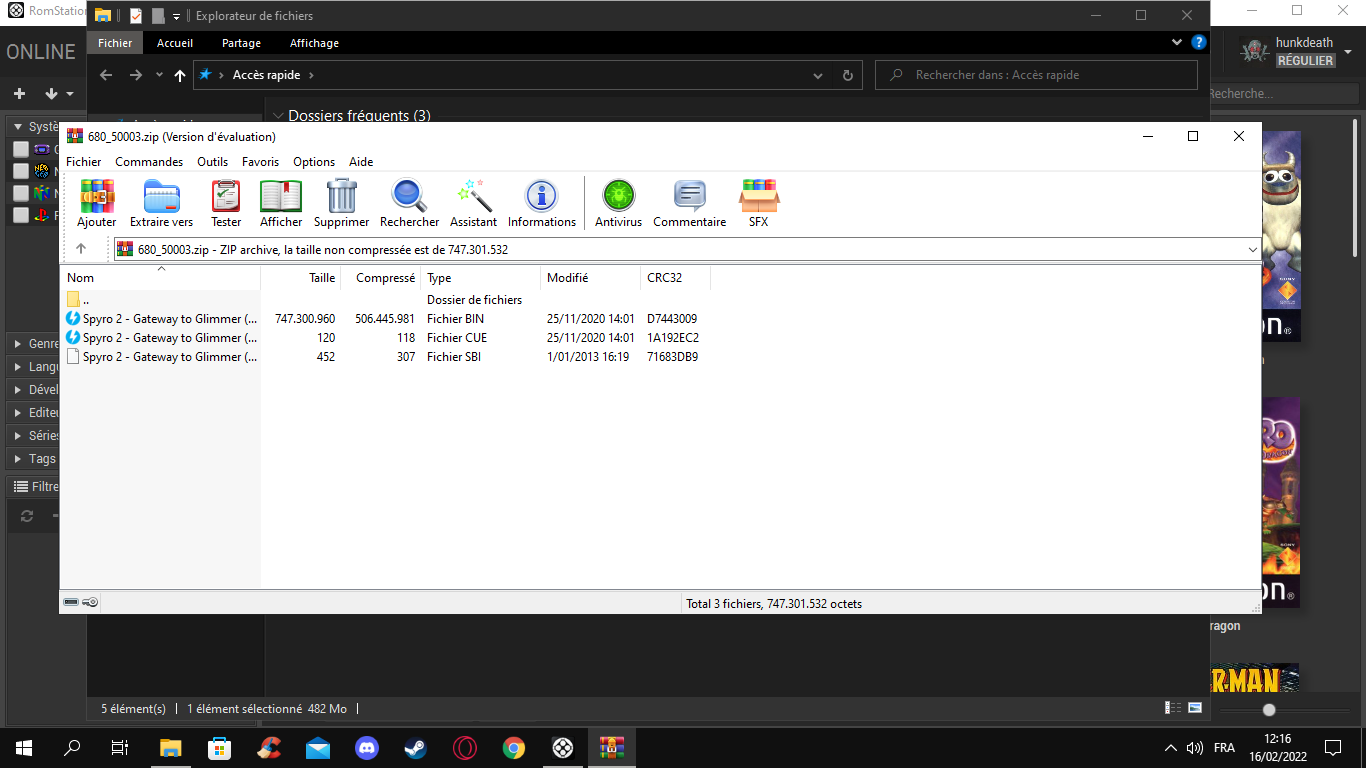The width and height of the screenshot is (1366, 768).
Task: Select the Spyro 2 Fichier SBI row
Action: point(388,357)
